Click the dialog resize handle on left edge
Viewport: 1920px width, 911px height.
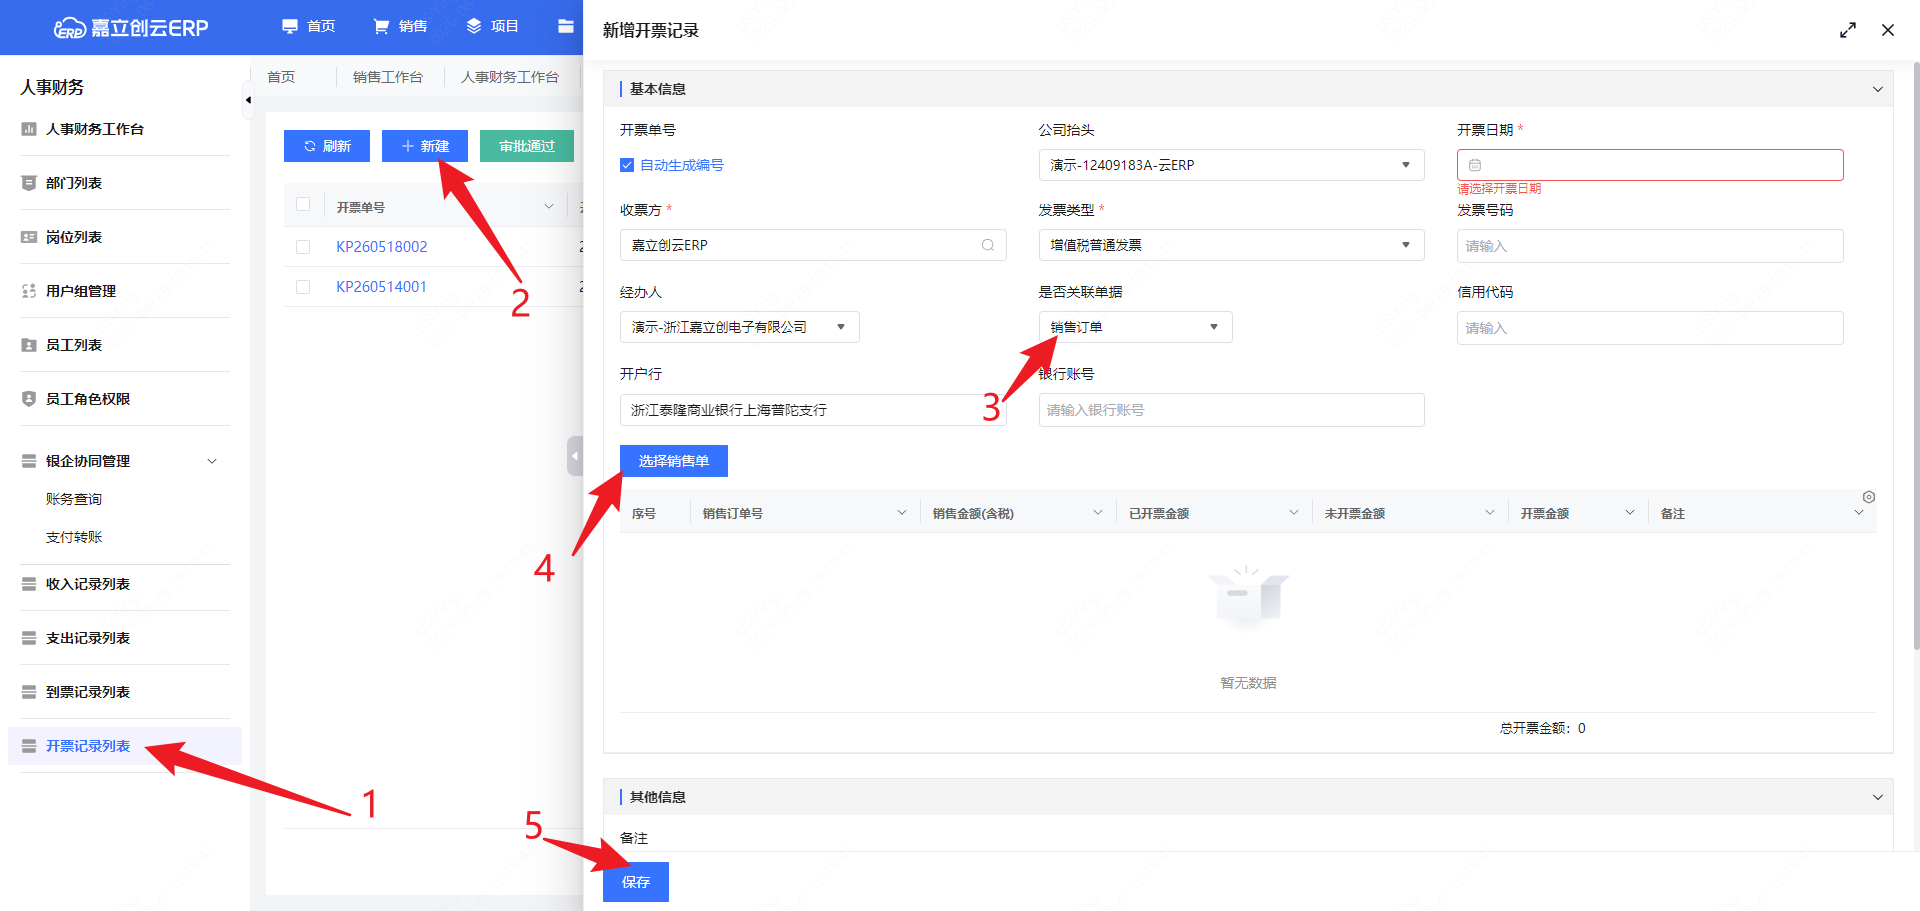(x=575, y=456)
